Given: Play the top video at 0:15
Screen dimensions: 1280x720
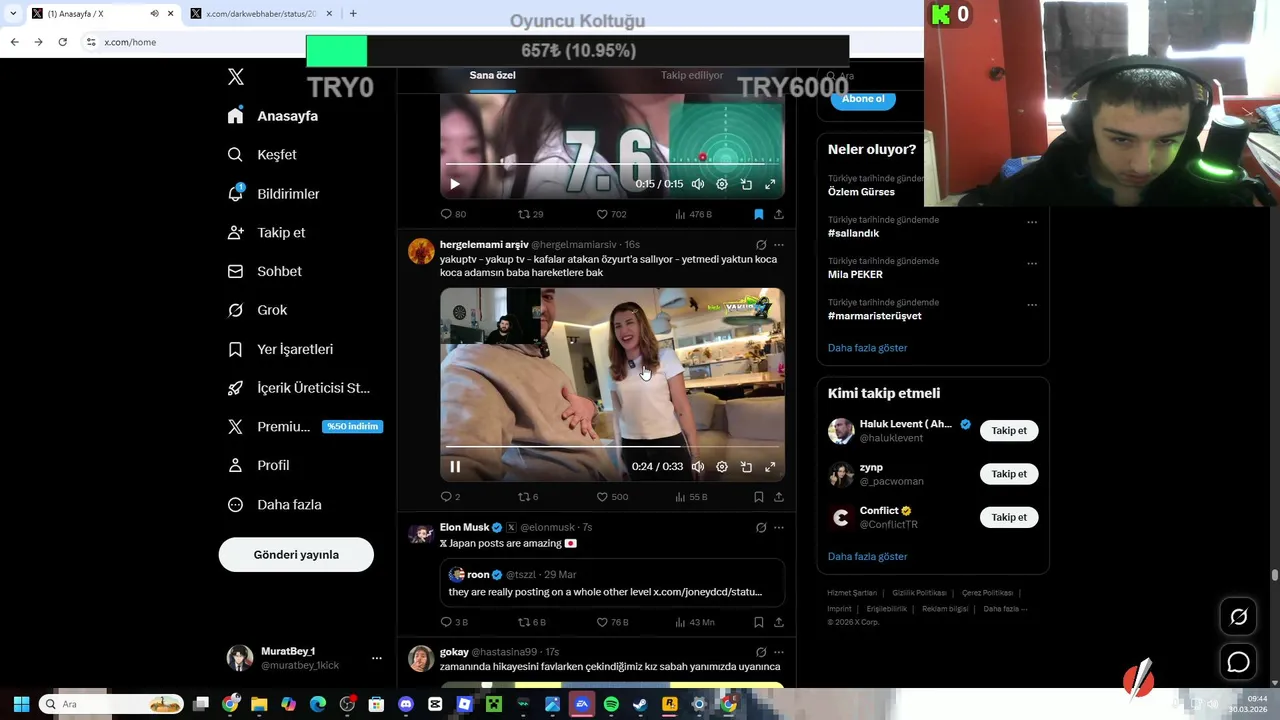Looking at the screenshot, I should pos(455,184).
